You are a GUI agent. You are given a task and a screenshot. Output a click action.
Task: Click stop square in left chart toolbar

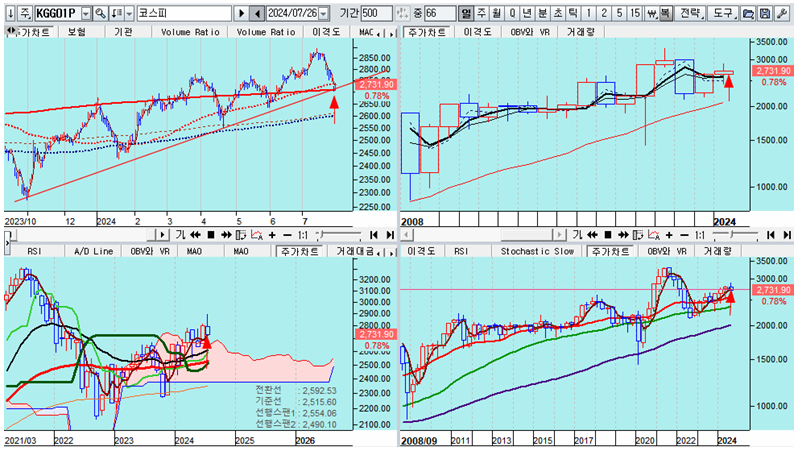coord(211,235)
